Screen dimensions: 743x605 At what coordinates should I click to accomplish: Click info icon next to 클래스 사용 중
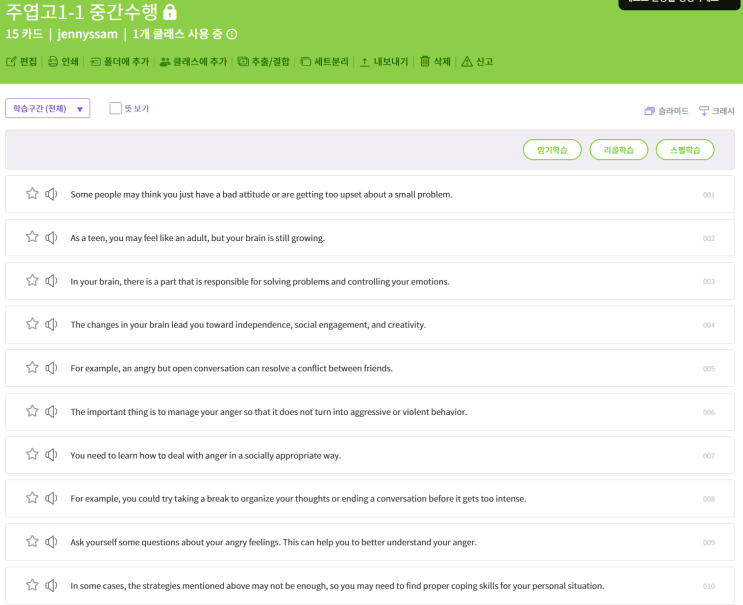tap(232, 35)
